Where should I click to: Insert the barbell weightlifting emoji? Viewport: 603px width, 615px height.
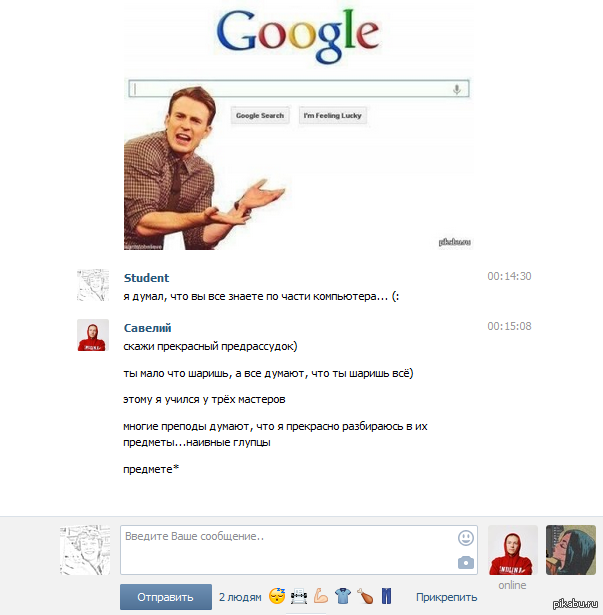tap(299, 597)
